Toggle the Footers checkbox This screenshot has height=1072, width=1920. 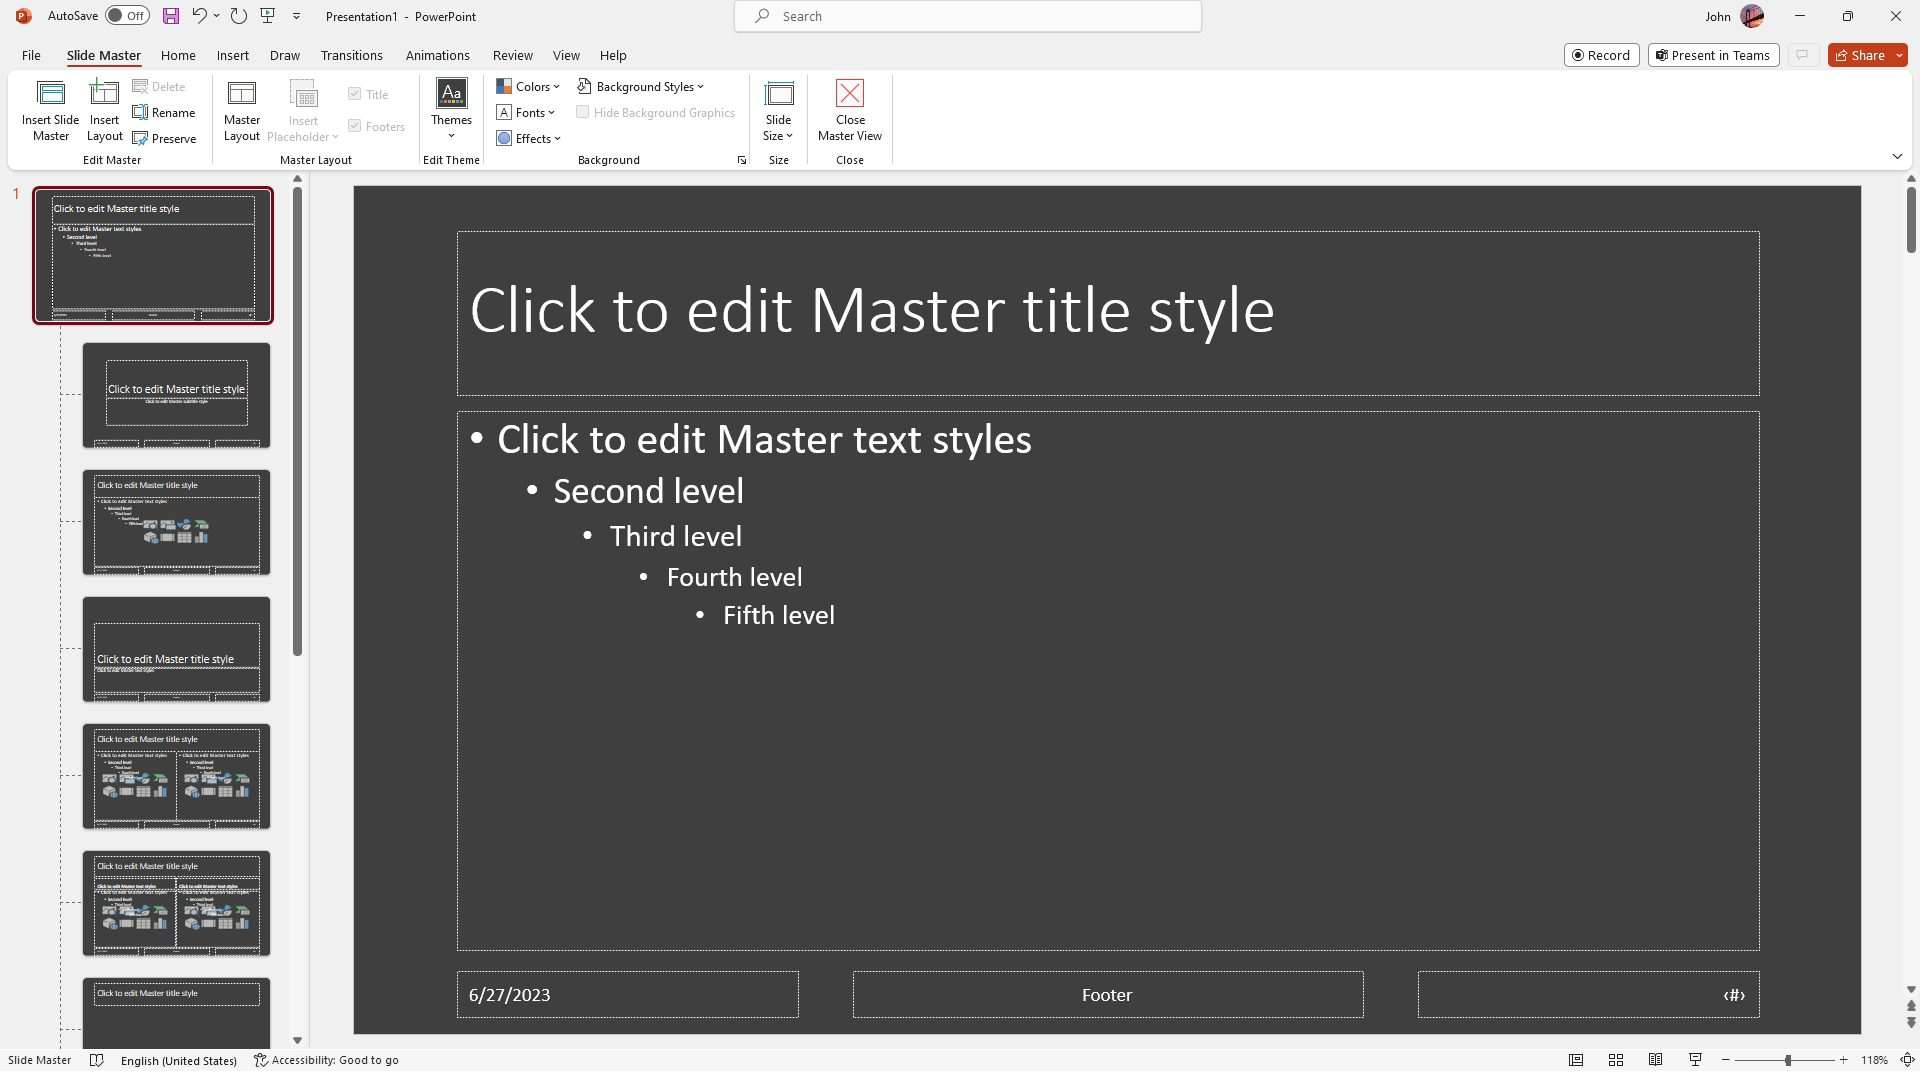354,126
